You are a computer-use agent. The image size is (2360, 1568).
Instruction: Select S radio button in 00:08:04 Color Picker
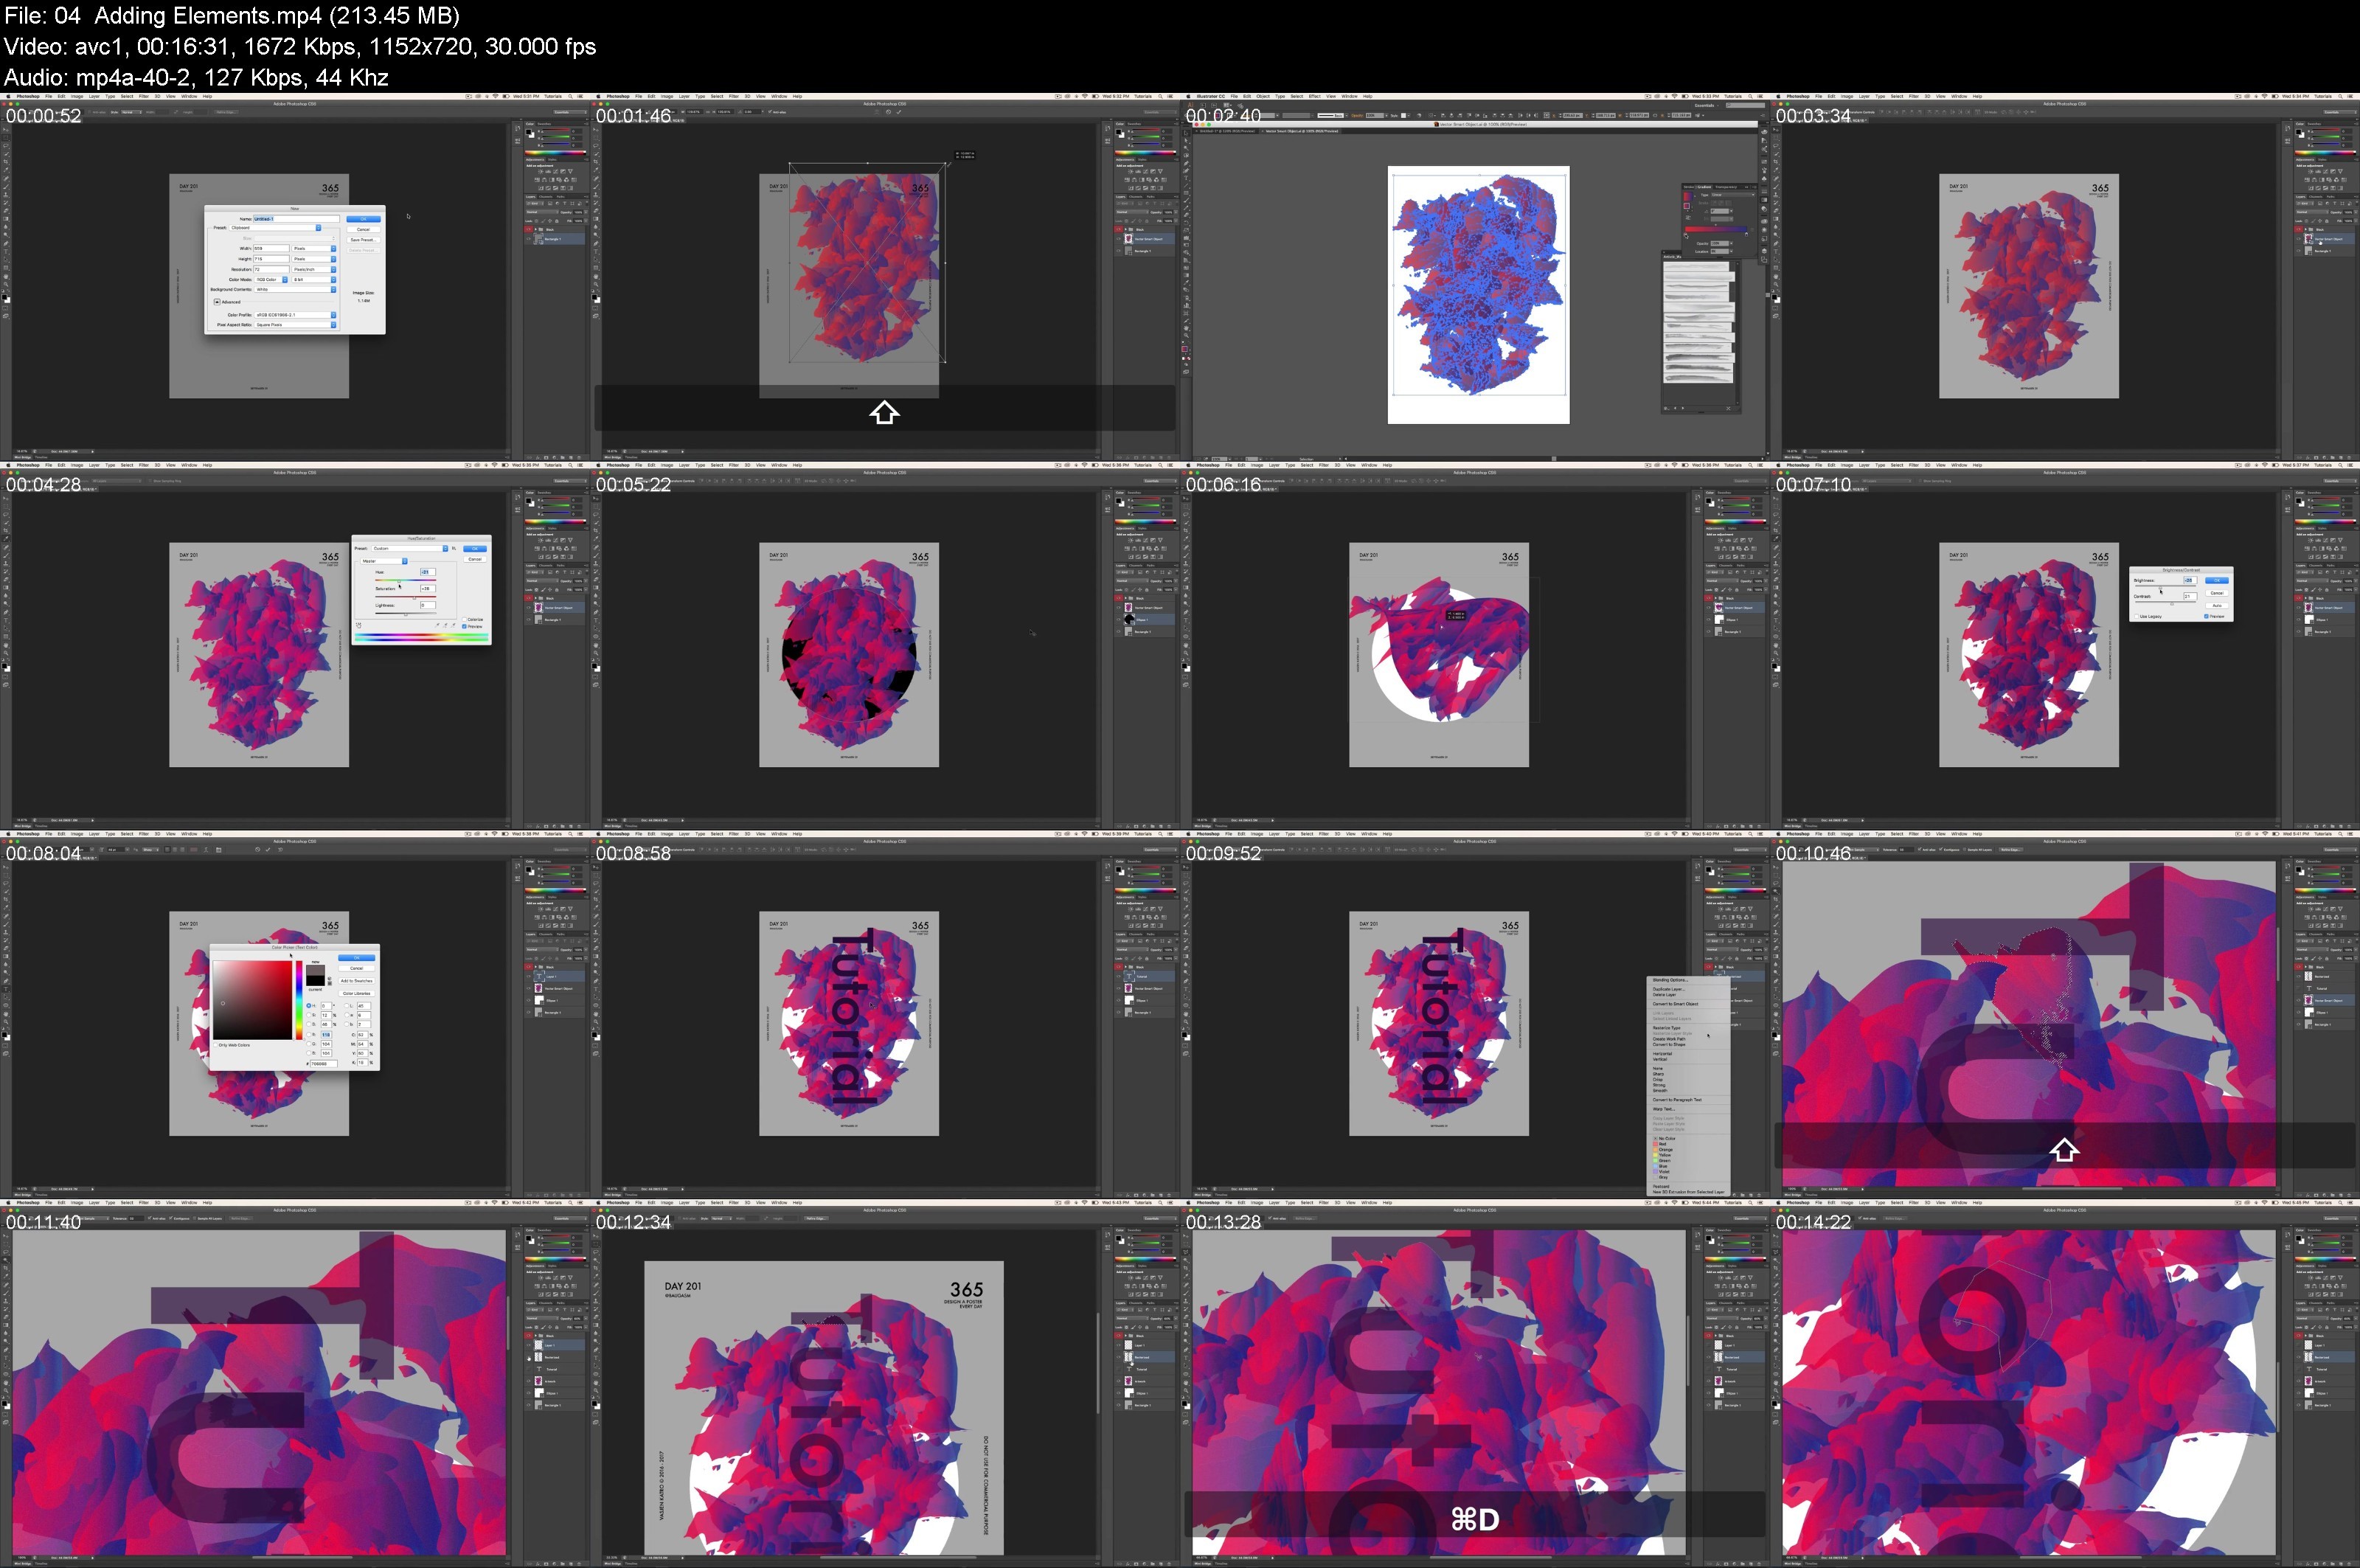309,1016
